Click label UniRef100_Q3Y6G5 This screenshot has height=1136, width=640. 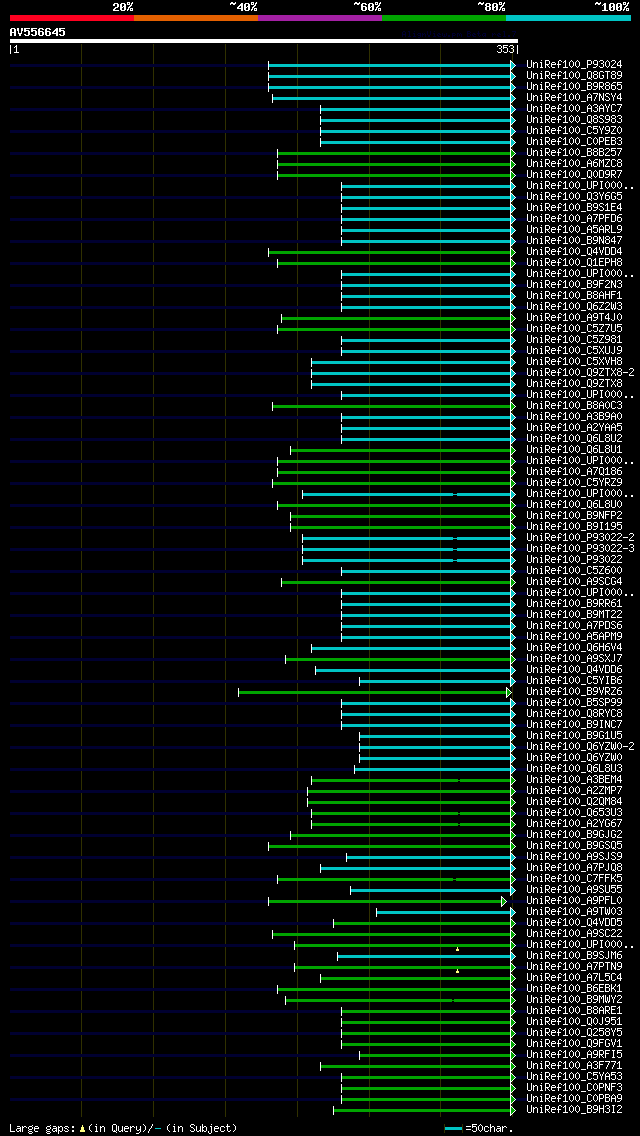click(x=574, y=196)
